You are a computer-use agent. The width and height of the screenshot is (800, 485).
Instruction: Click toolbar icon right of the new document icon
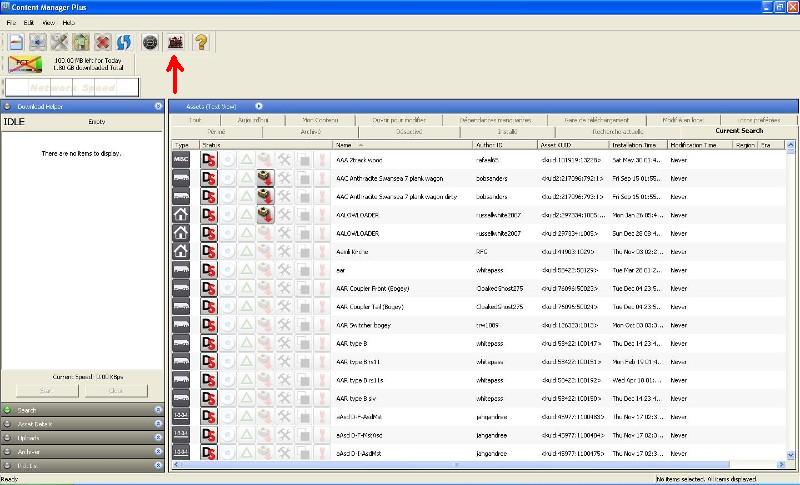pyautogui.click(x=37, y=42)
